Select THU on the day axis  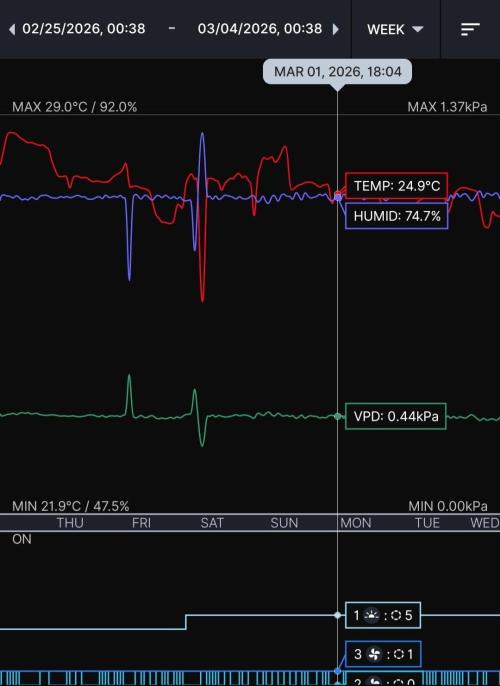coord(70,523)
